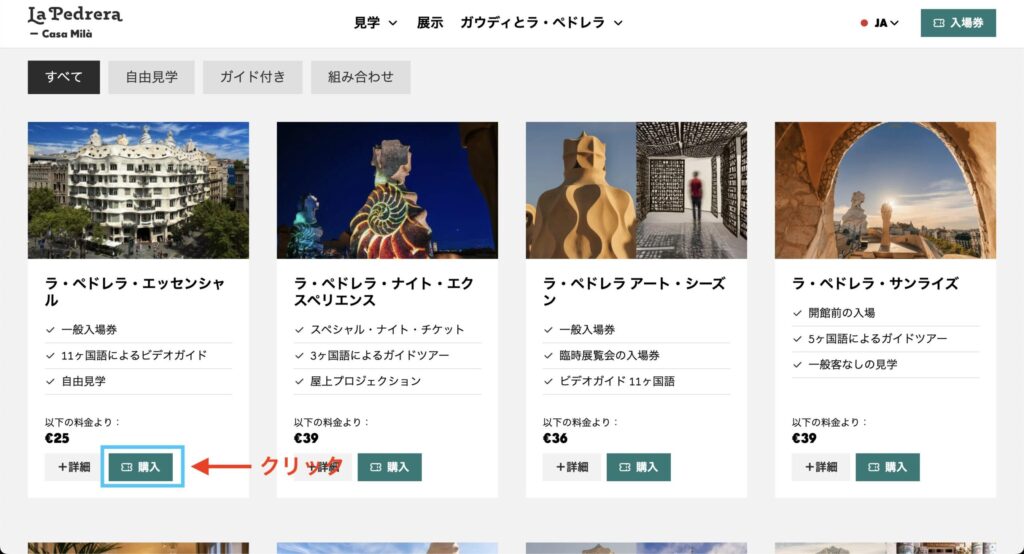Screen dimensions: 1024x554
Task: Open the 展示 menu item
Action: click(430, 23)
